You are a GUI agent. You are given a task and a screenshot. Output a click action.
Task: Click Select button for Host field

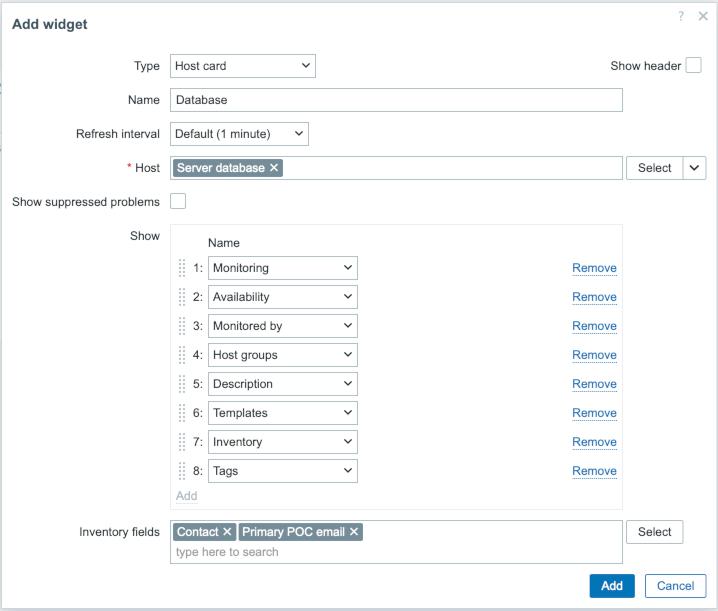coord(654,168)
